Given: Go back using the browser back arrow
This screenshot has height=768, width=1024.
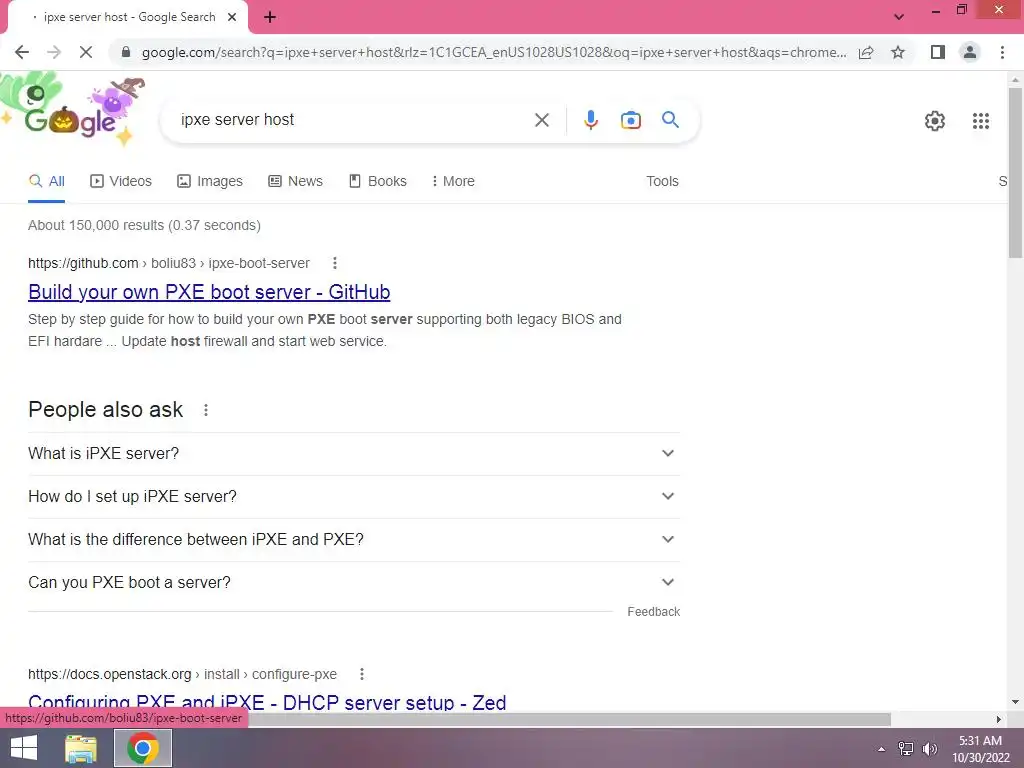Looking at the screenshot, I should click(22, 52).
